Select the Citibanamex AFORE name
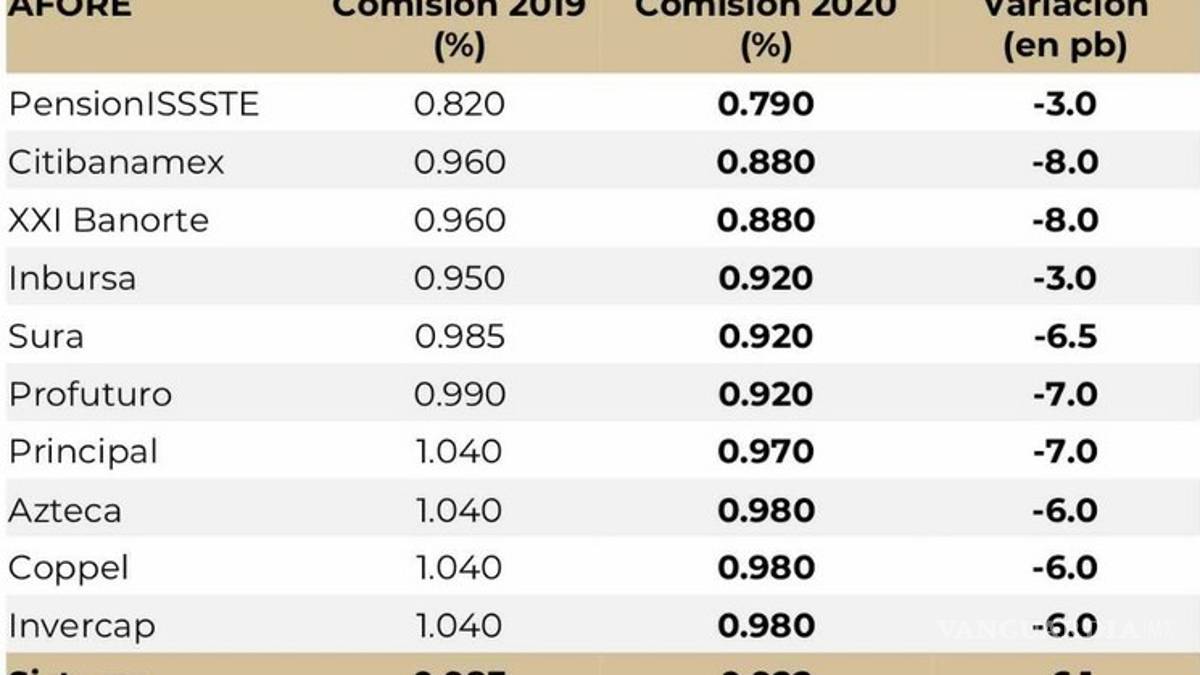 tap(117, 162)
